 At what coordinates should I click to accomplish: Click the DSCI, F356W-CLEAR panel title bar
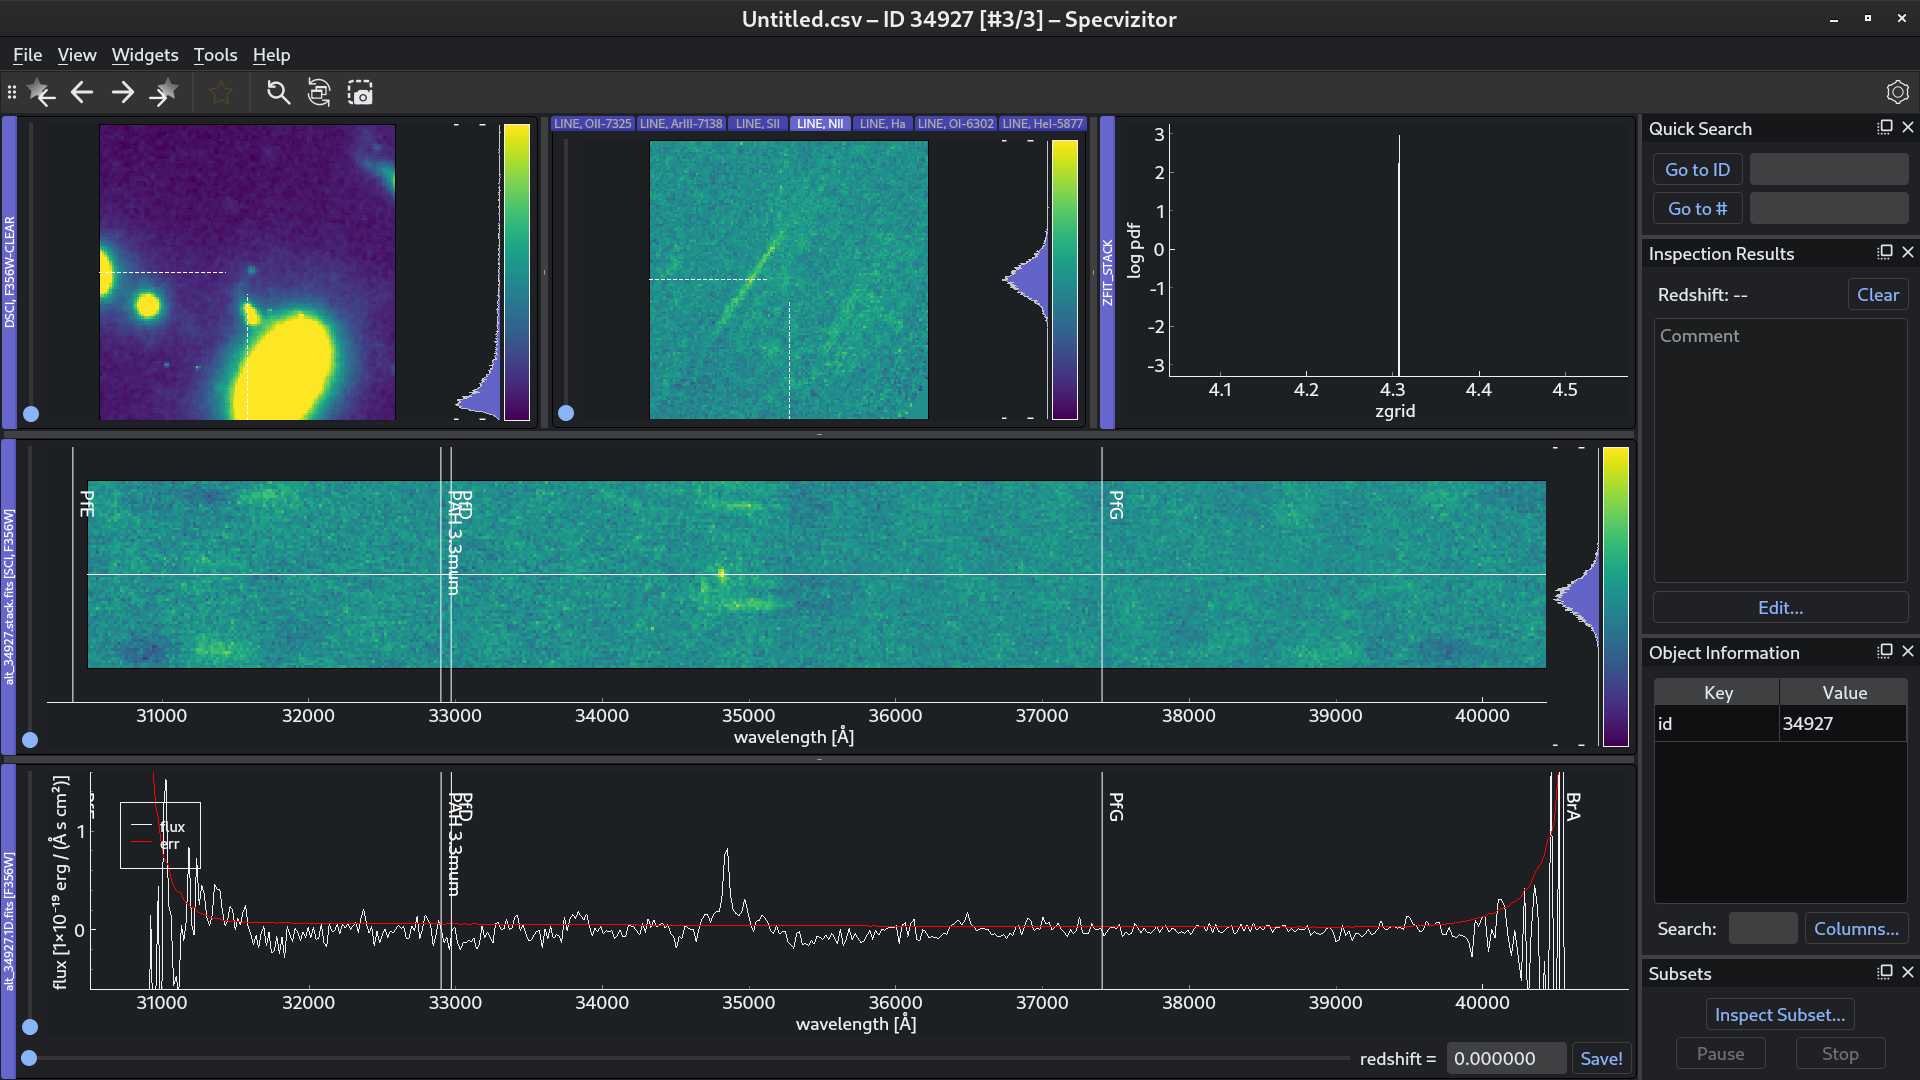pos(9,272)
